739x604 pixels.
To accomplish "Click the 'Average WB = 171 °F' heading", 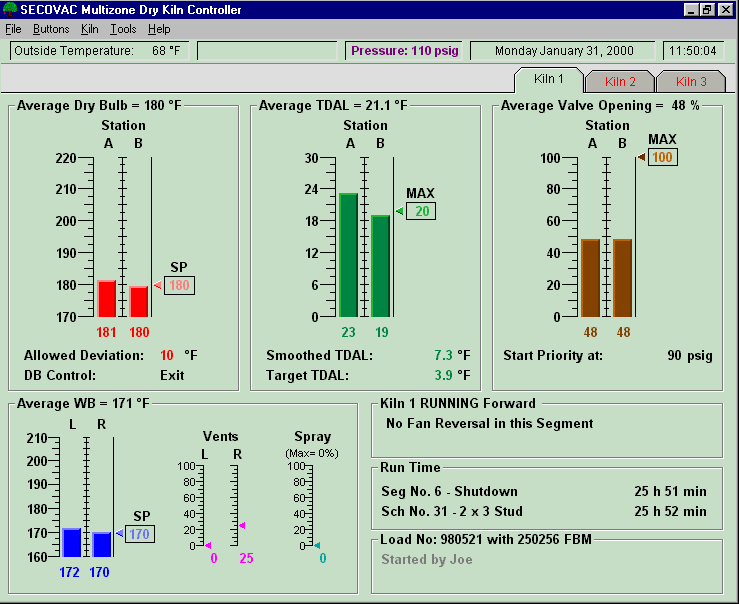I will pos(83,404).
